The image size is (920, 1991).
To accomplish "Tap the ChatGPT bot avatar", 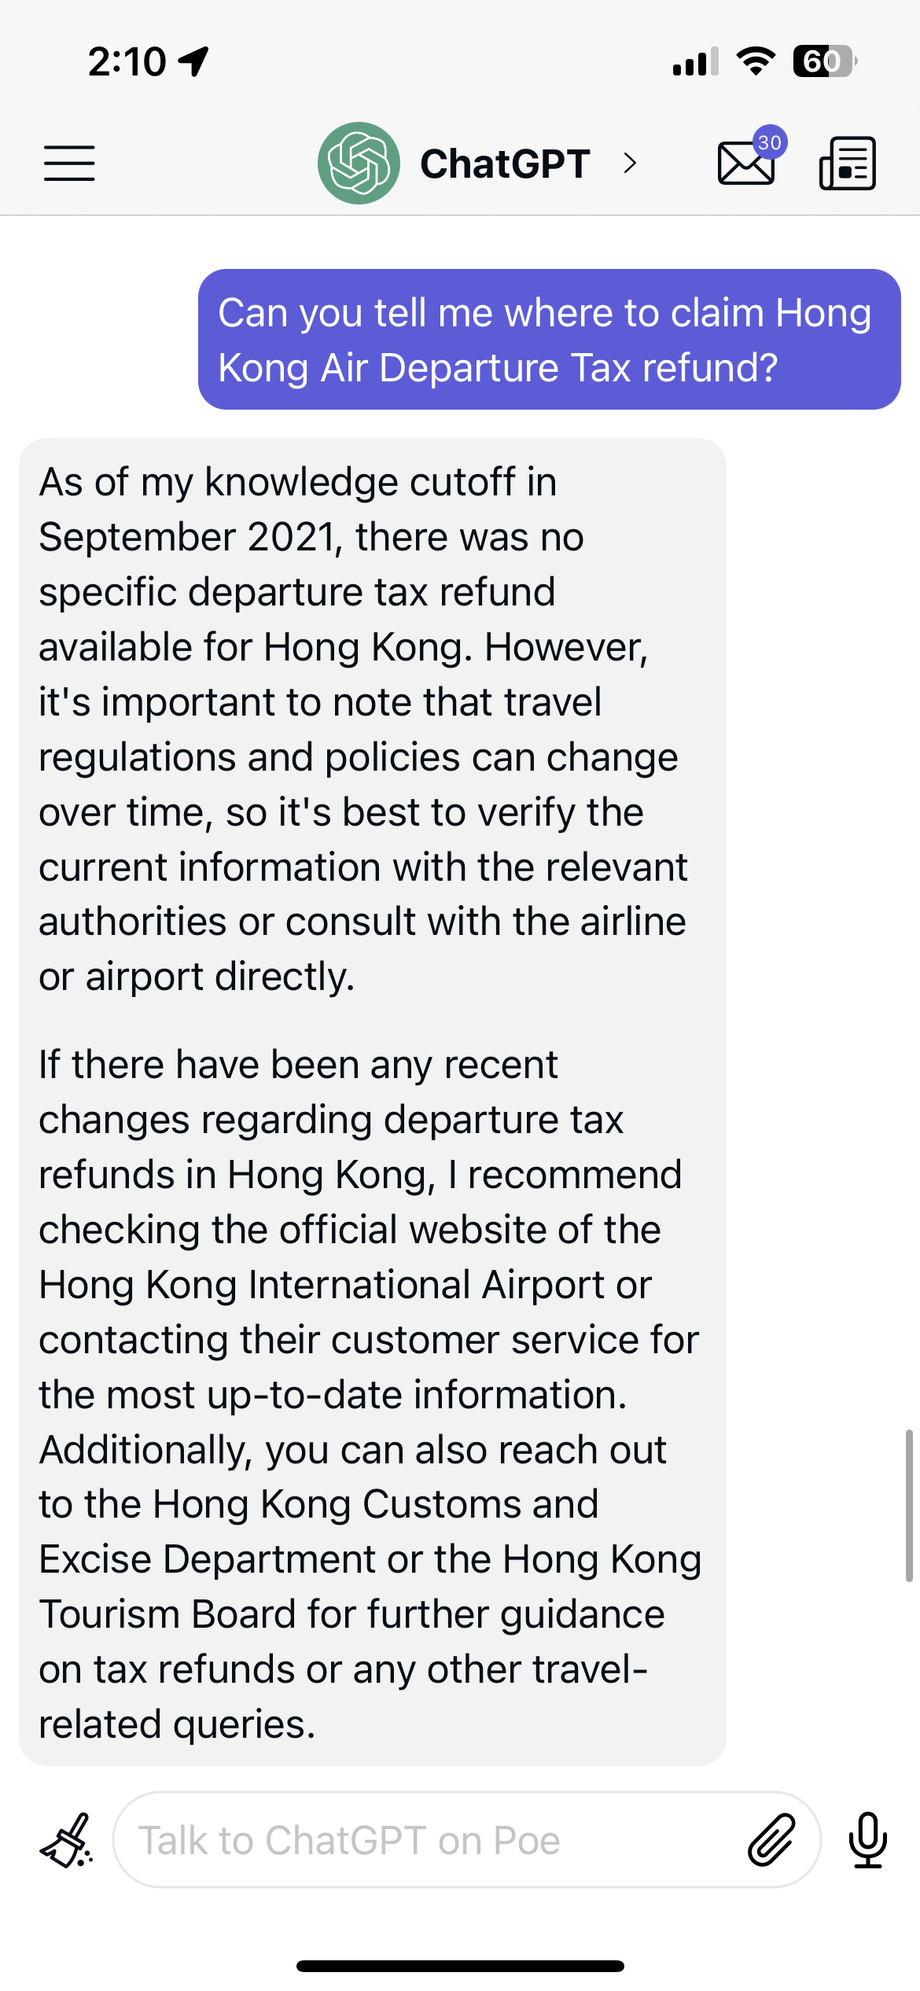I will [x=359, y=163].
